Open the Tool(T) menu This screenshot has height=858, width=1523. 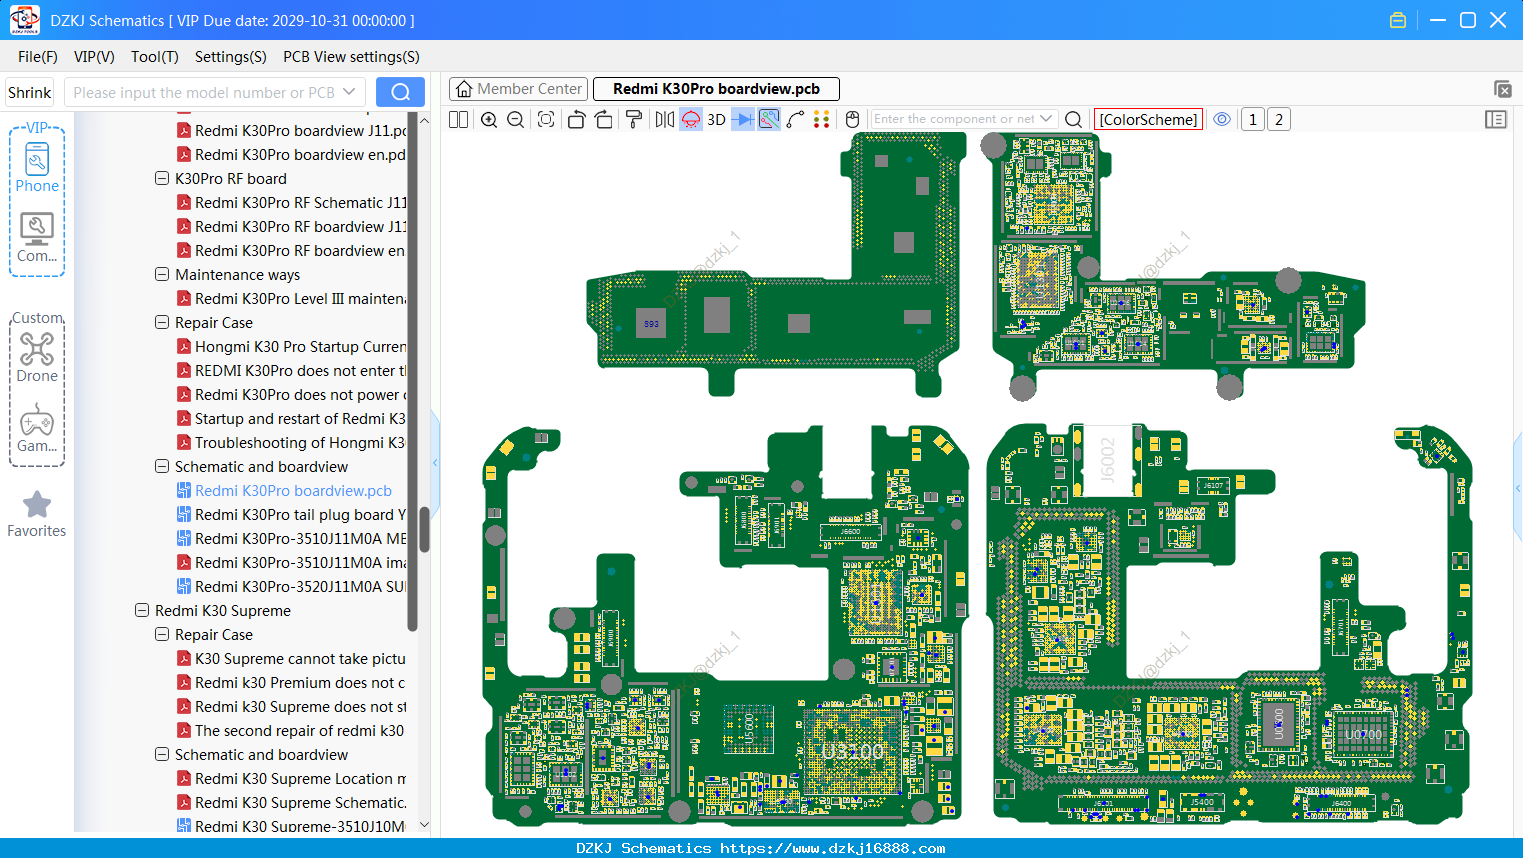[155, 57]
